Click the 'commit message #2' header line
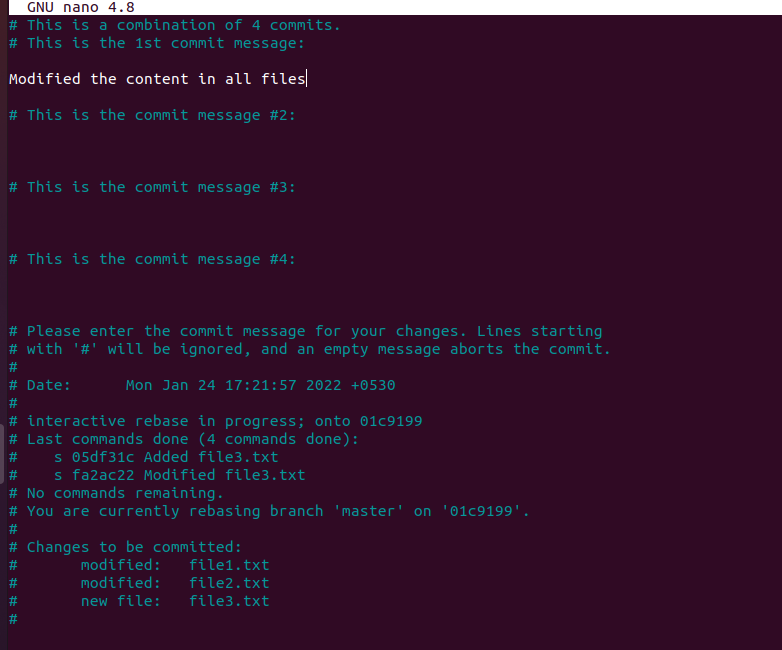The image size is (782, 650). [152, 115]
